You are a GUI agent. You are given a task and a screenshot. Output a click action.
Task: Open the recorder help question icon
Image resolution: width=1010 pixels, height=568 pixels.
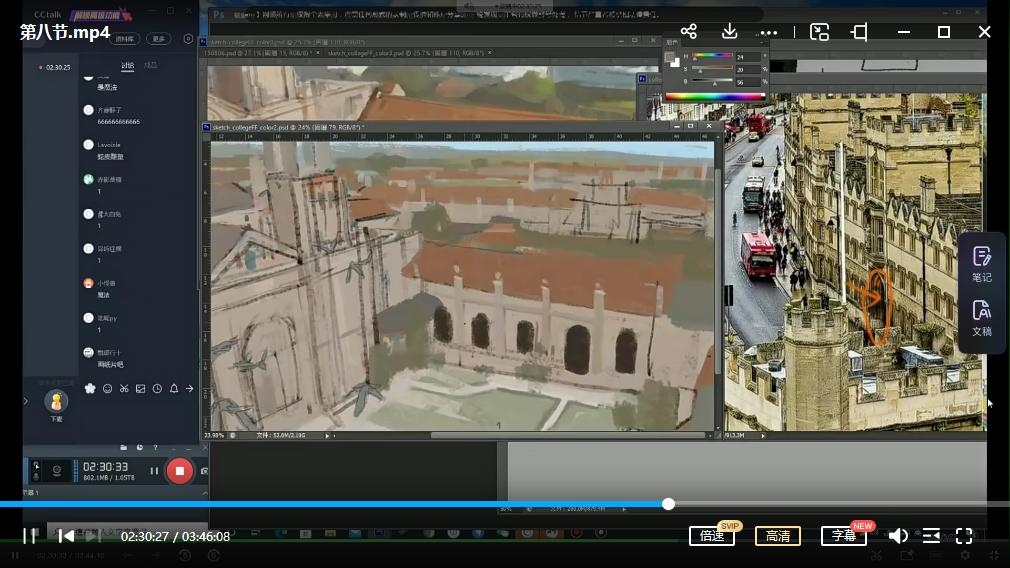[x=155, y=447]
